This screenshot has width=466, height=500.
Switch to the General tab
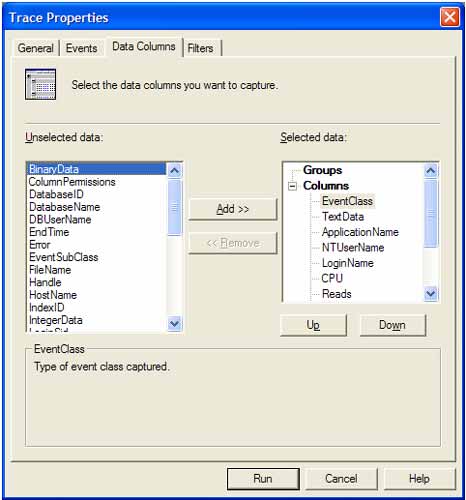pos(36,48)
